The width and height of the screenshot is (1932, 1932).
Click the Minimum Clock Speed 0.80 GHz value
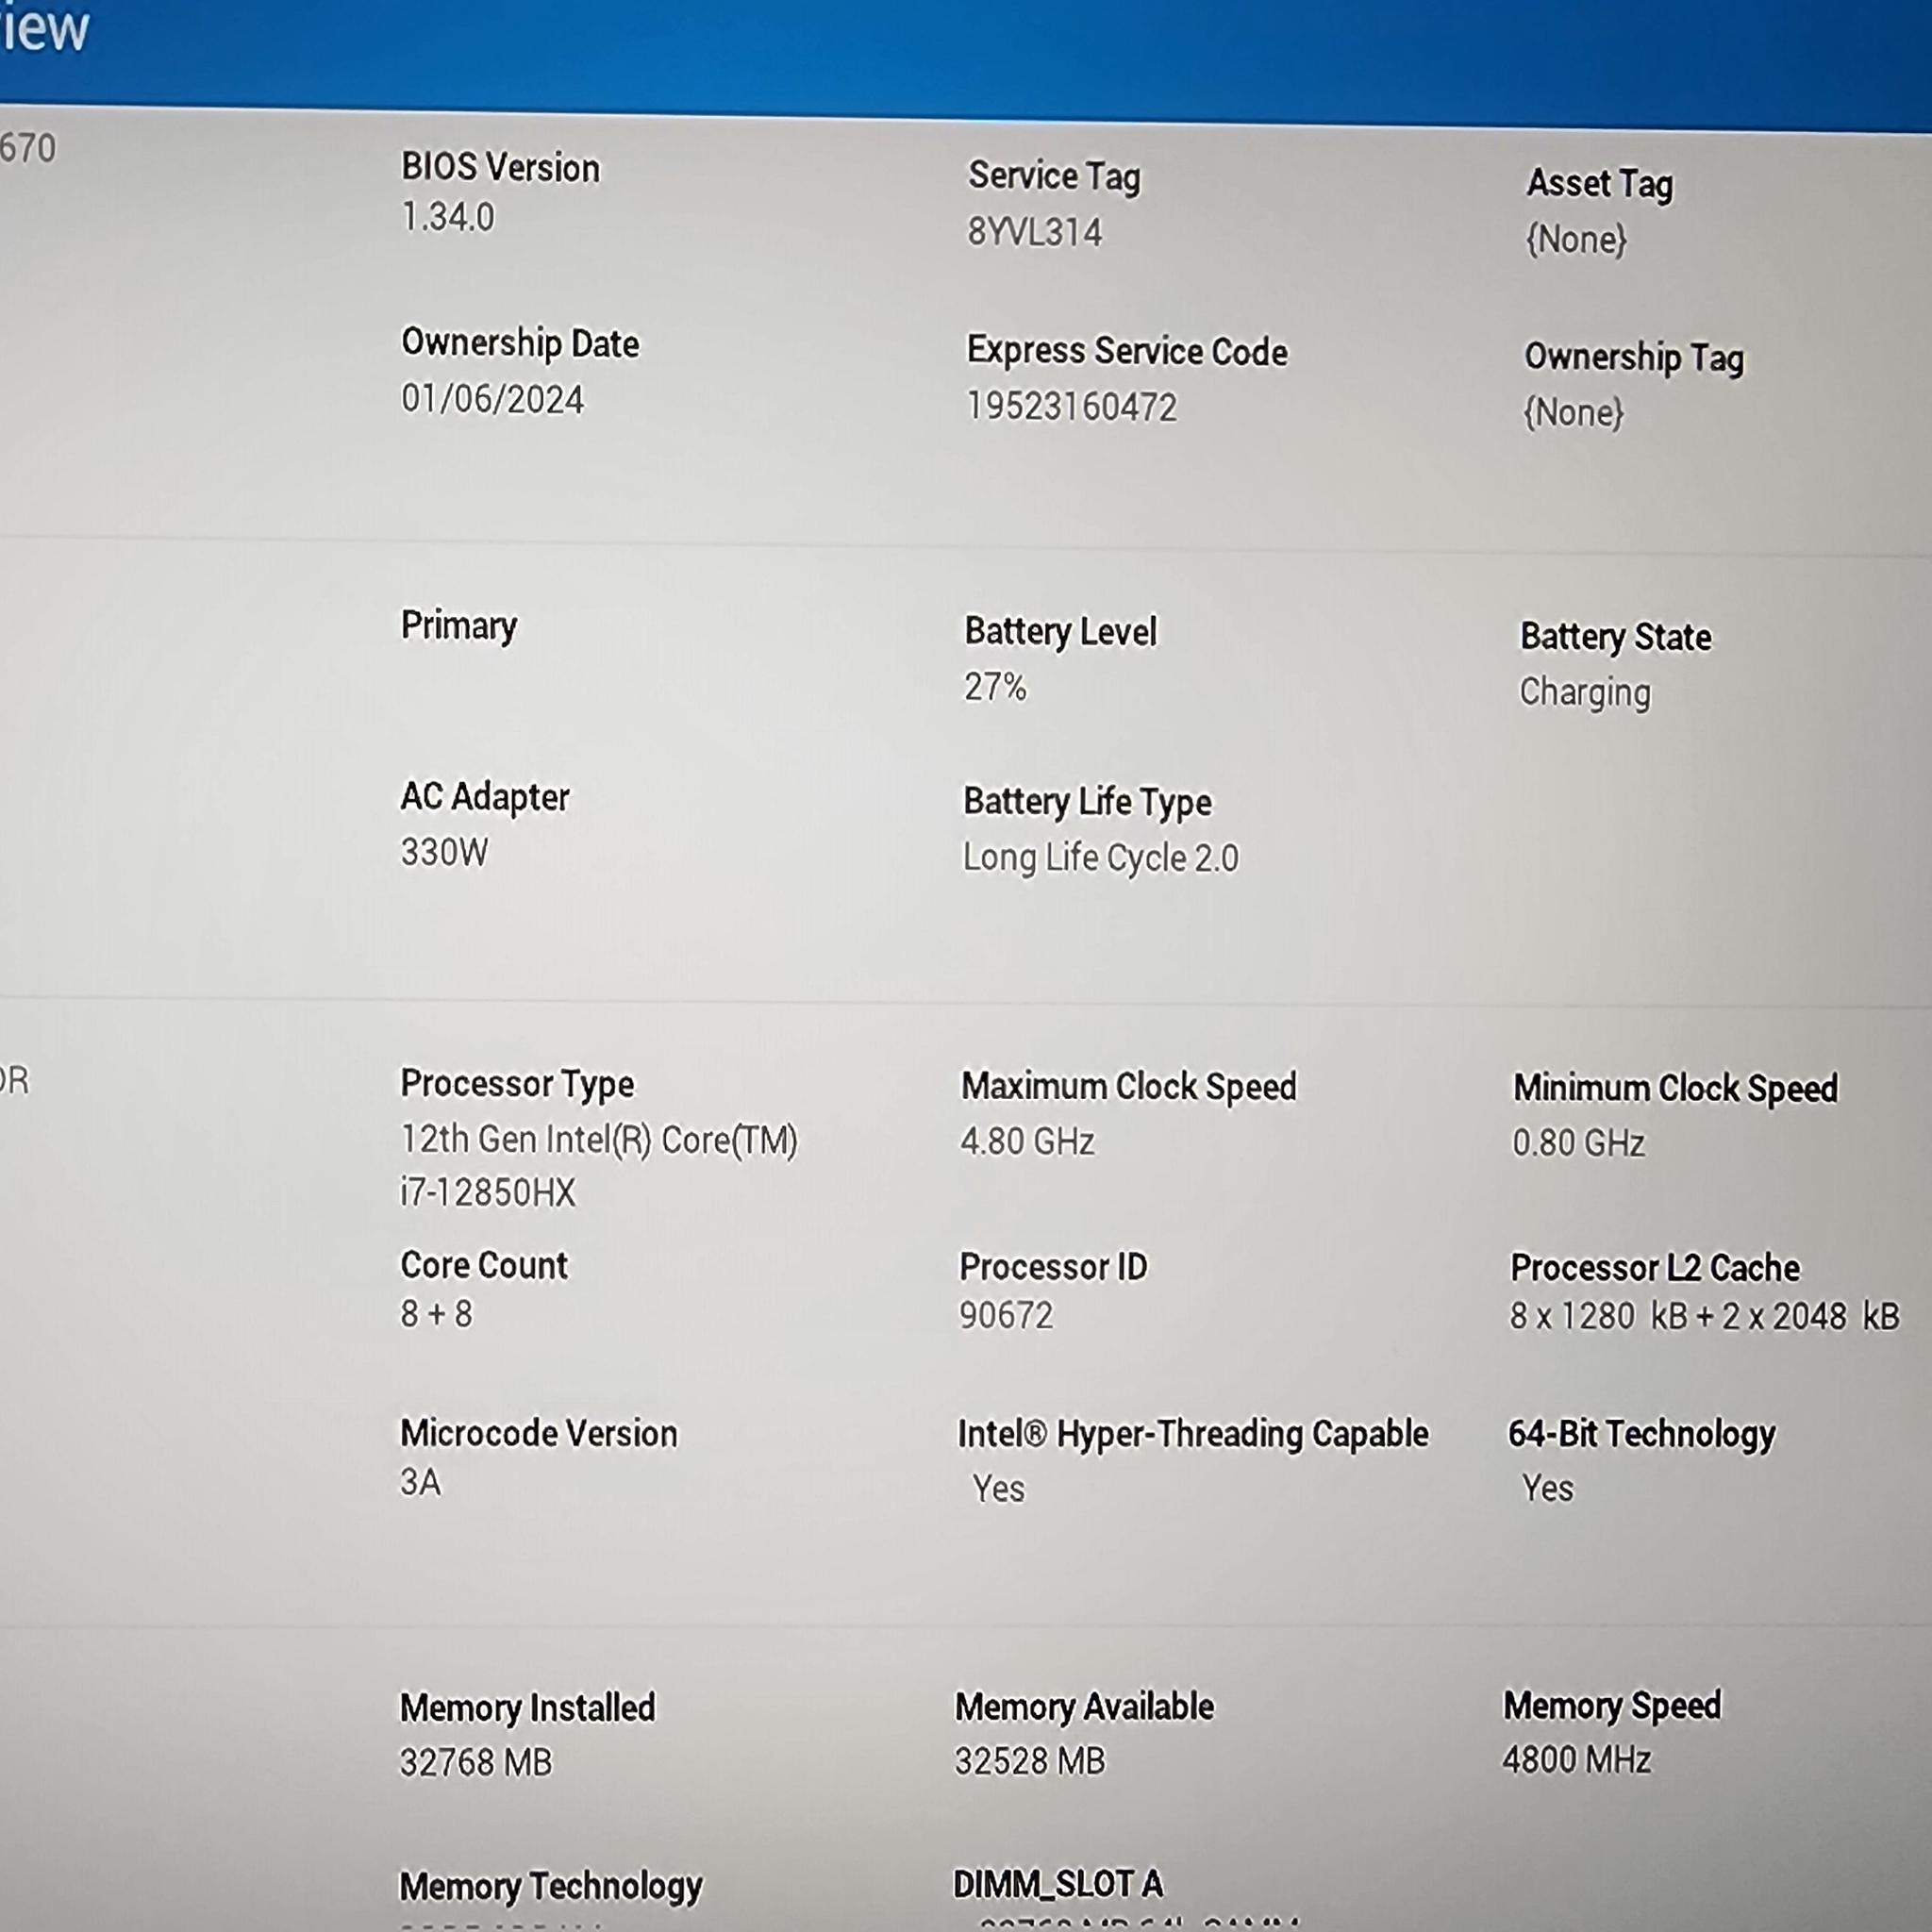pyautogui.click(x=1578, y=1142)
